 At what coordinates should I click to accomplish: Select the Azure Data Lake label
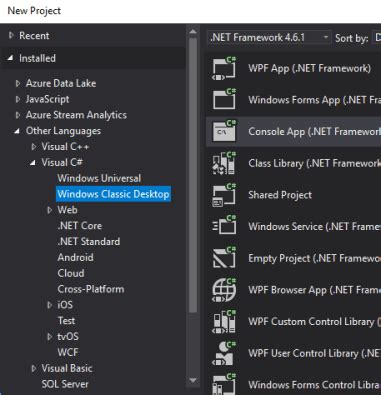[x=61, y=83]
